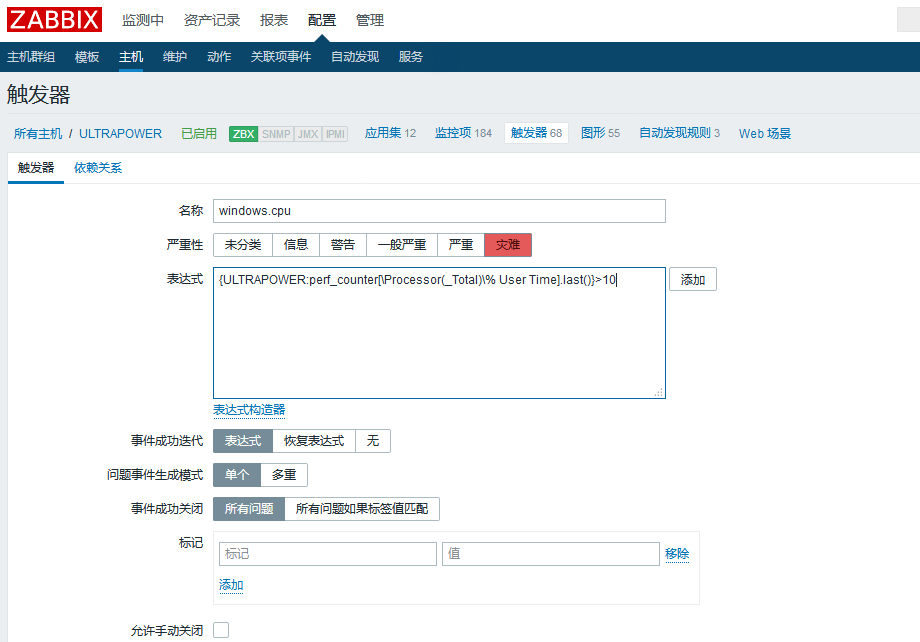Viewport: 920px width, 642px height.
Task: Open 监控项 184 link
Action: (x=464, y=133)
